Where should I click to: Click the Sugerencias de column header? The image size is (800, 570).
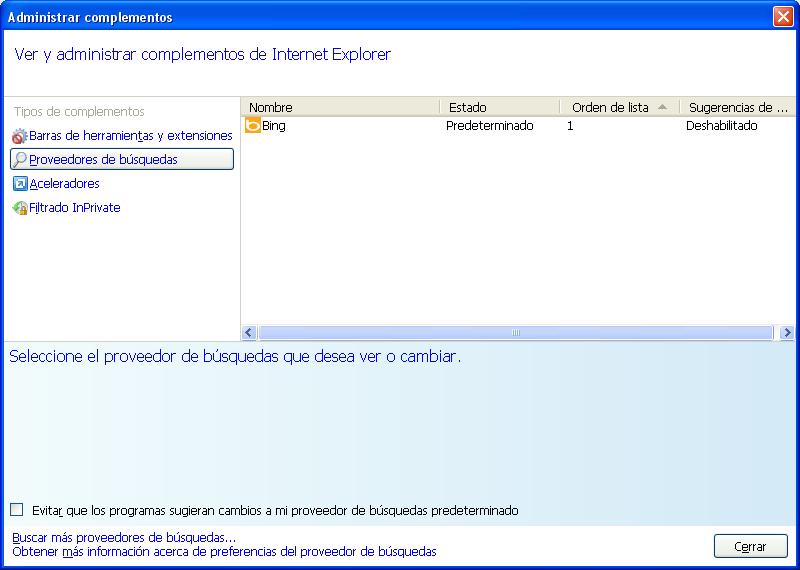[739, 107]
